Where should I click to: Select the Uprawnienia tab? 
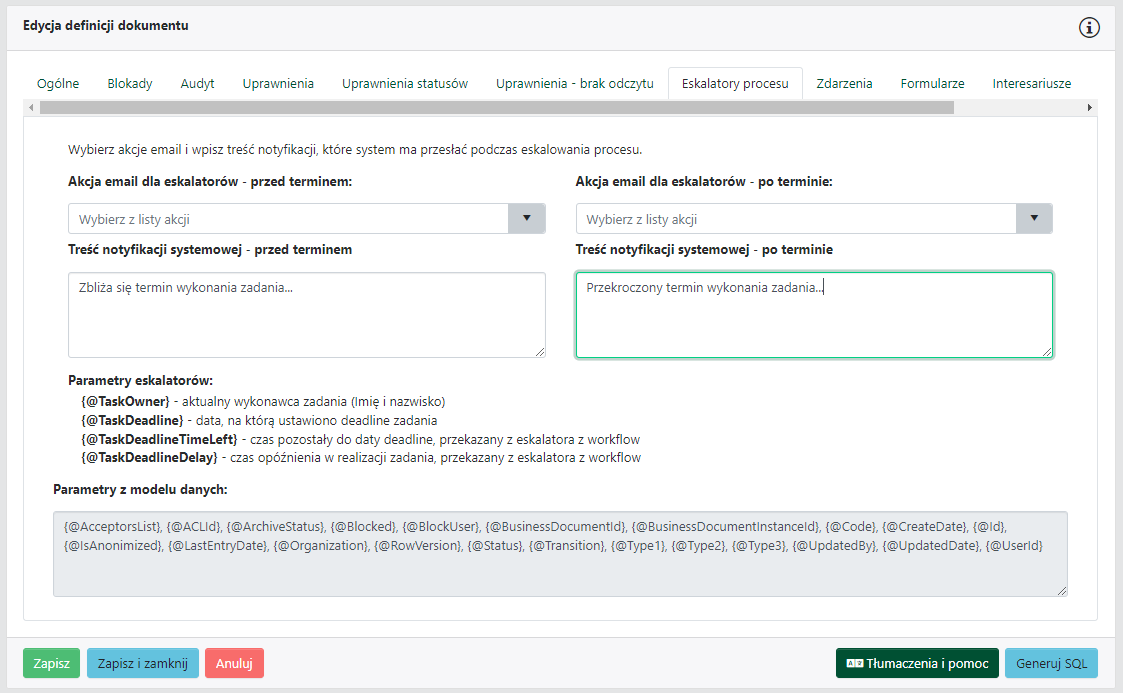coord(278,84)
